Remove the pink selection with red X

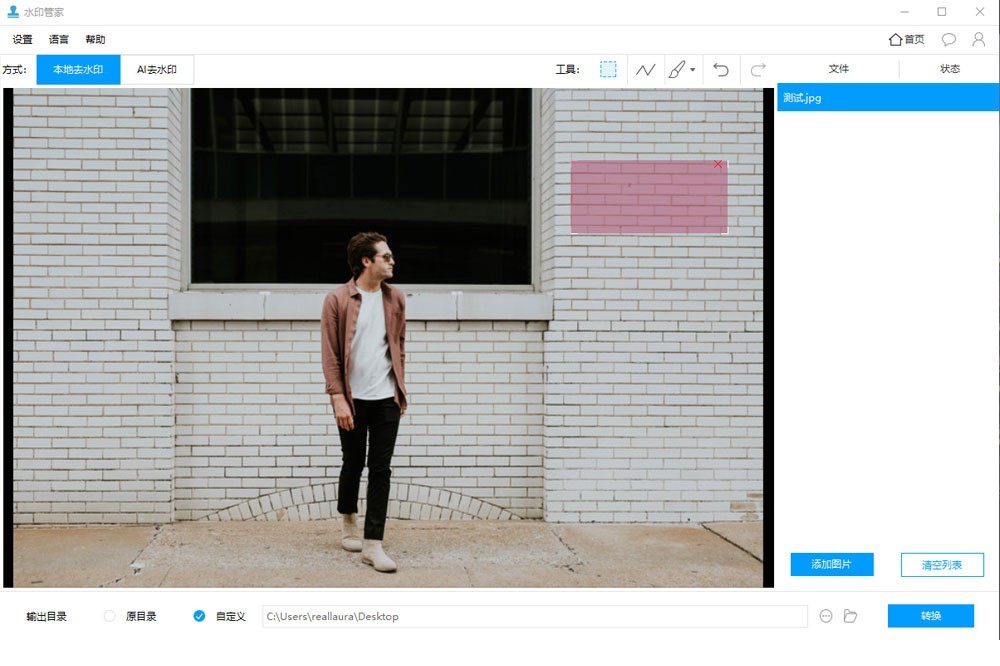point(718,164)
